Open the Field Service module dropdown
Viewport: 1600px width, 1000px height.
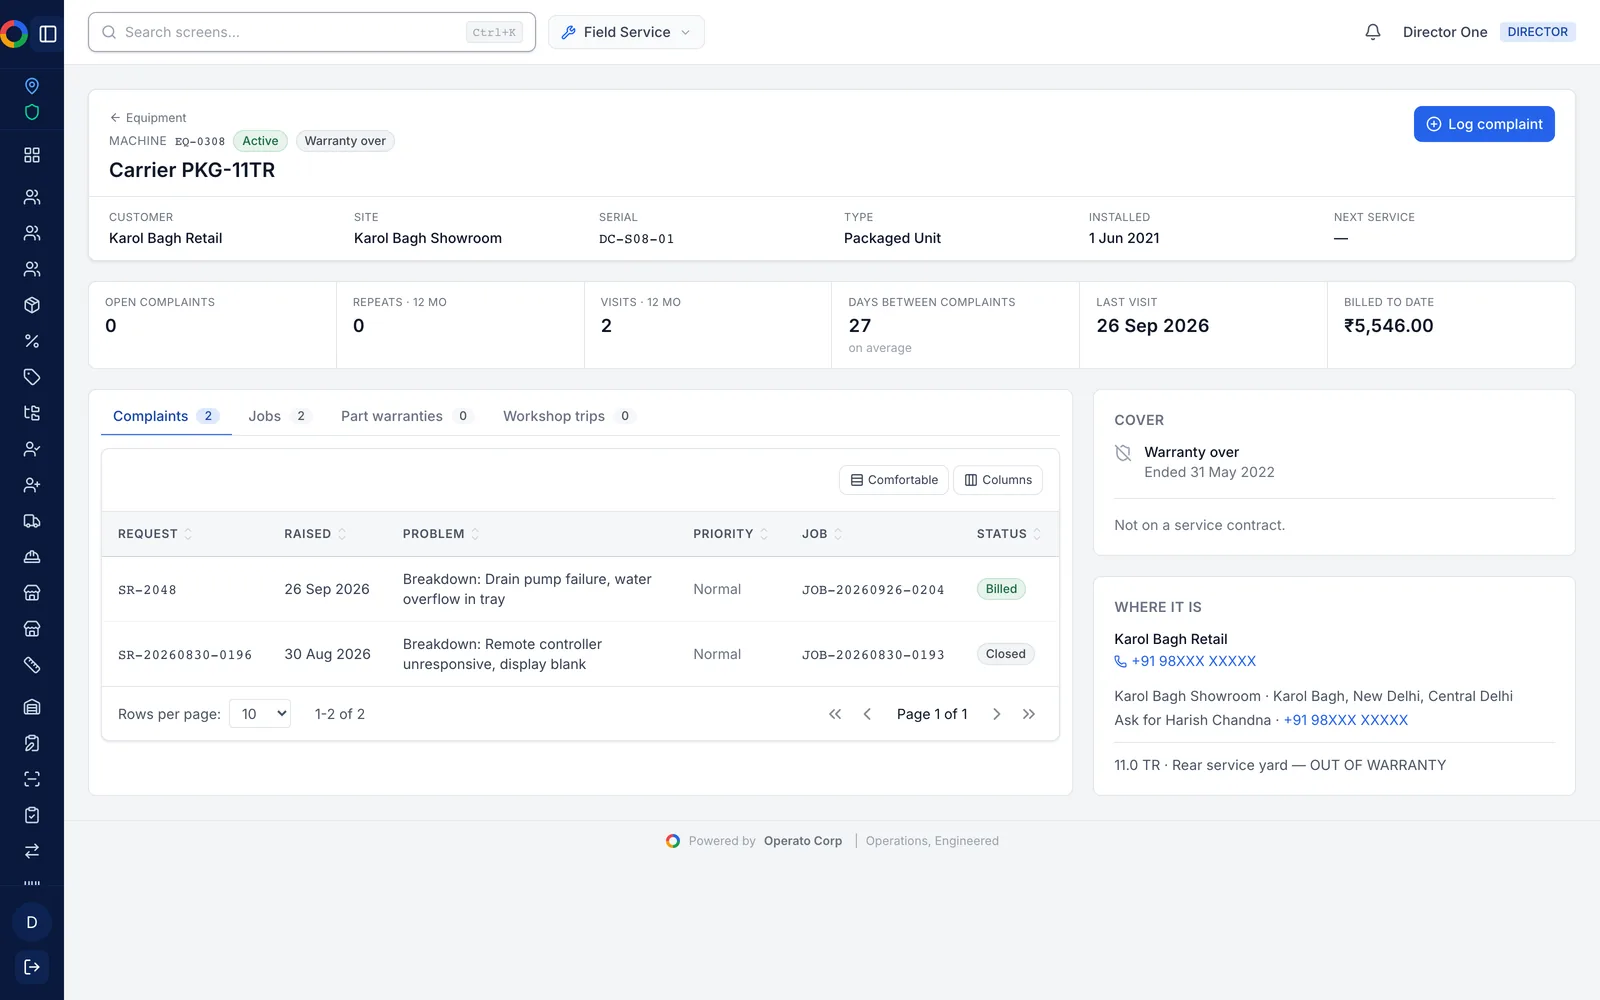pyautogui.click(x=626, y=32)
